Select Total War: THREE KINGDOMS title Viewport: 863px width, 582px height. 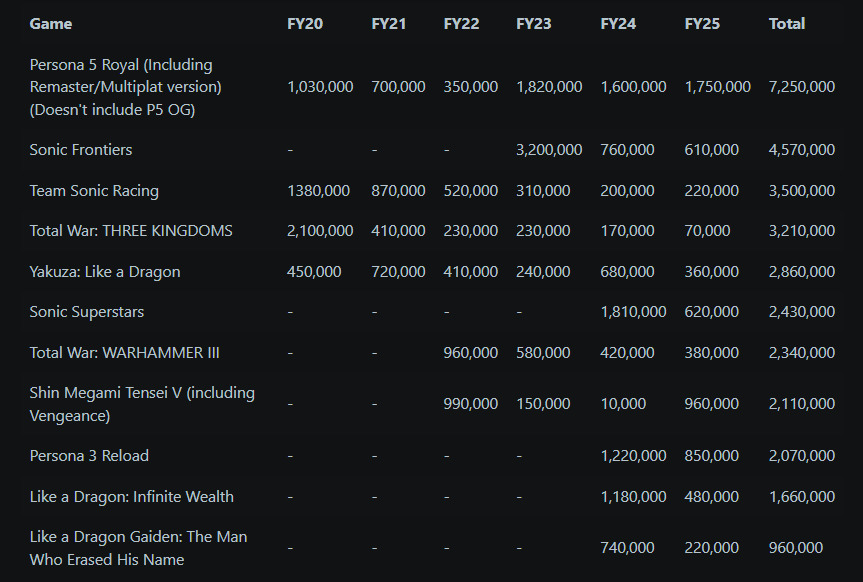click(131, 231)
